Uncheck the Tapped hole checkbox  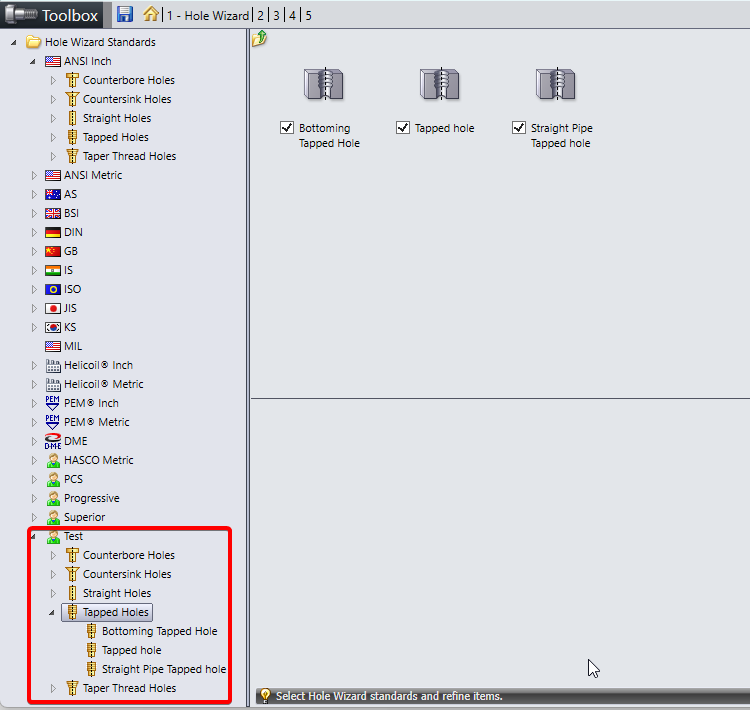pos(403,128)
